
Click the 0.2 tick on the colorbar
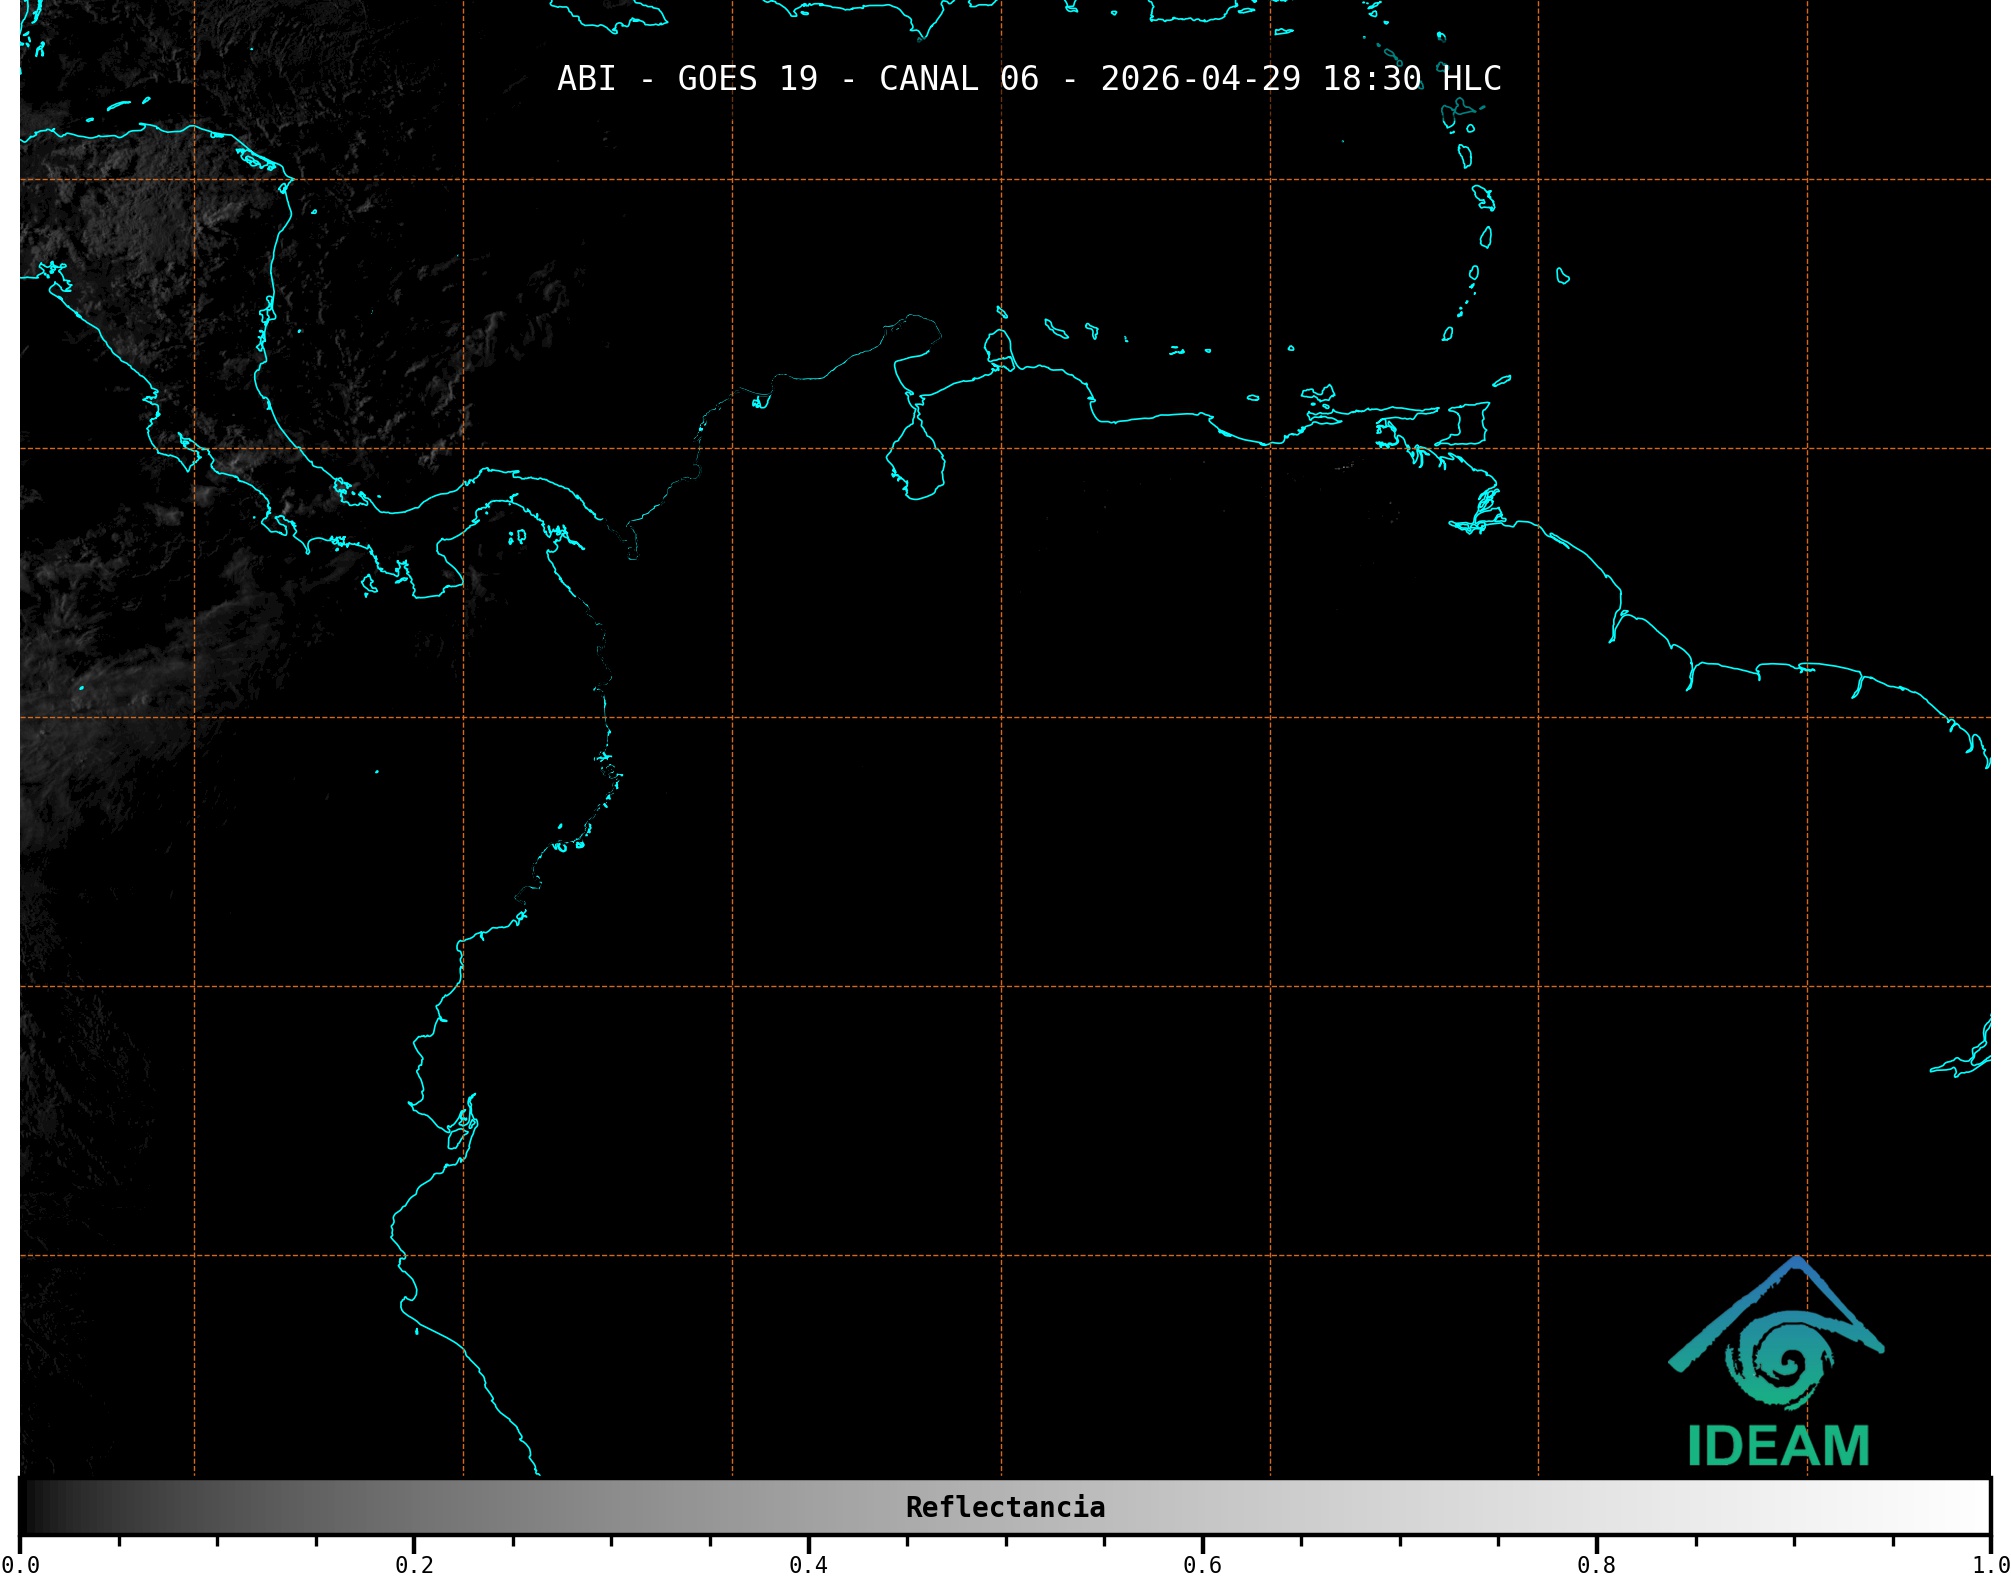[414, 1564]
